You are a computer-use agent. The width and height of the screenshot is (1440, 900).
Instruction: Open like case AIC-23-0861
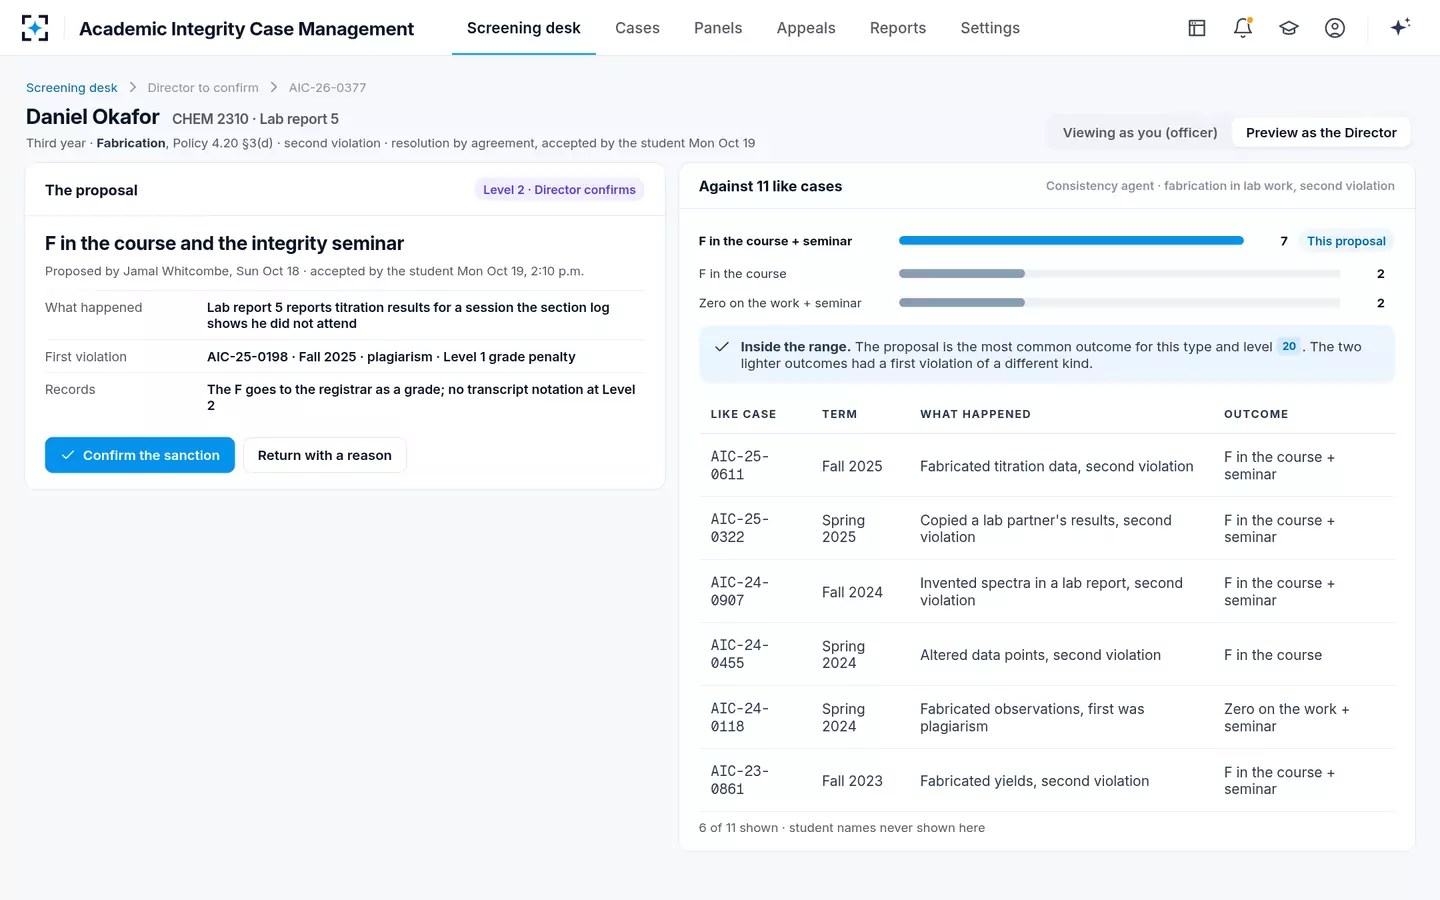[x=740, y=780]
